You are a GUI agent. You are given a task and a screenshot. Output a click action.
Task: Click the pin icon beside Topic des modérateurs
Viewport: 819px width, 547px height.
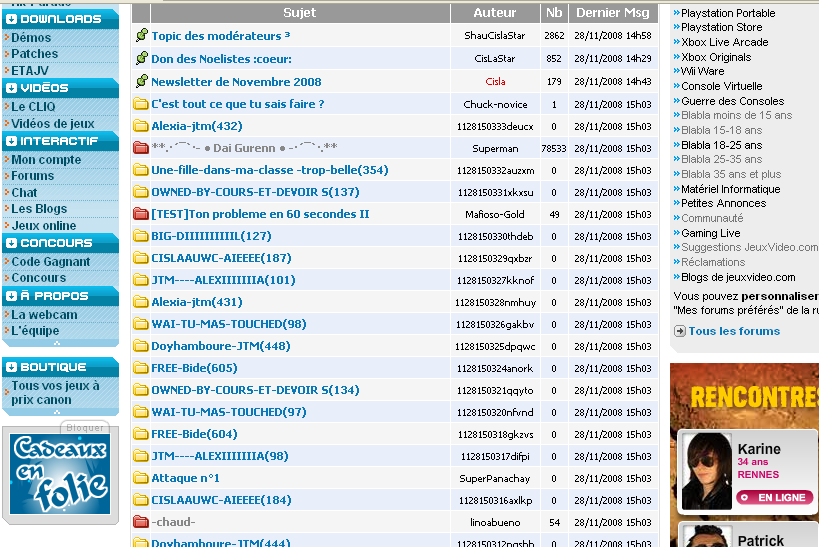click(141, 36)
